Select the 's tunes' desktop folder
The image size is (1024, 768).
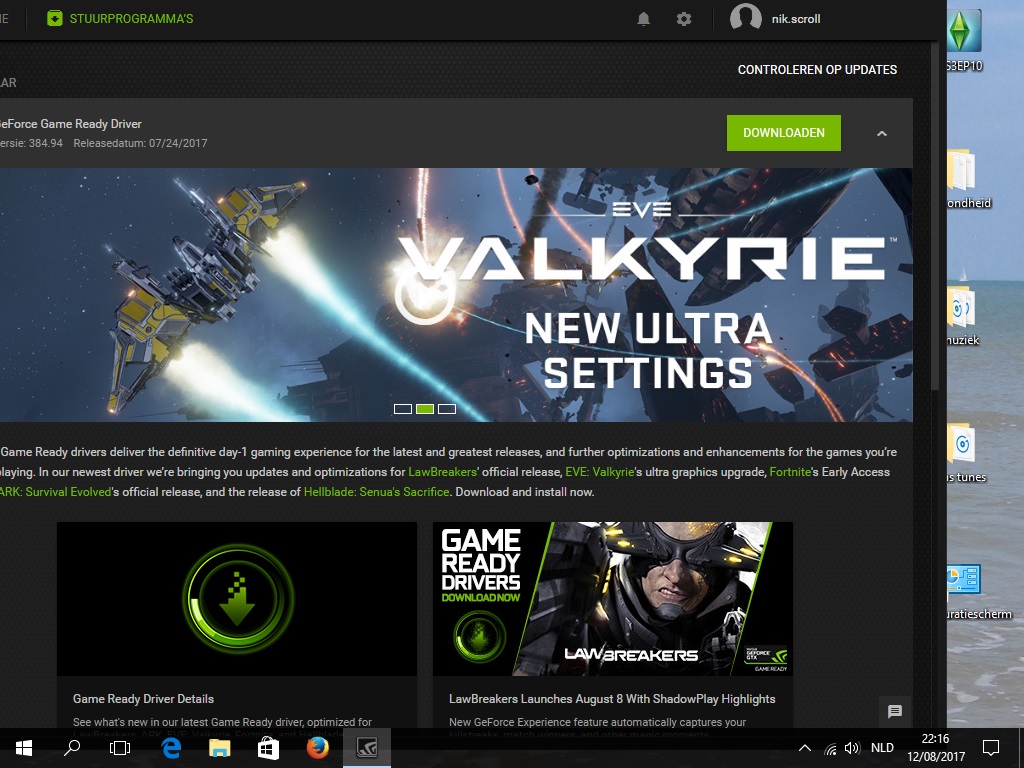(967, 452)
